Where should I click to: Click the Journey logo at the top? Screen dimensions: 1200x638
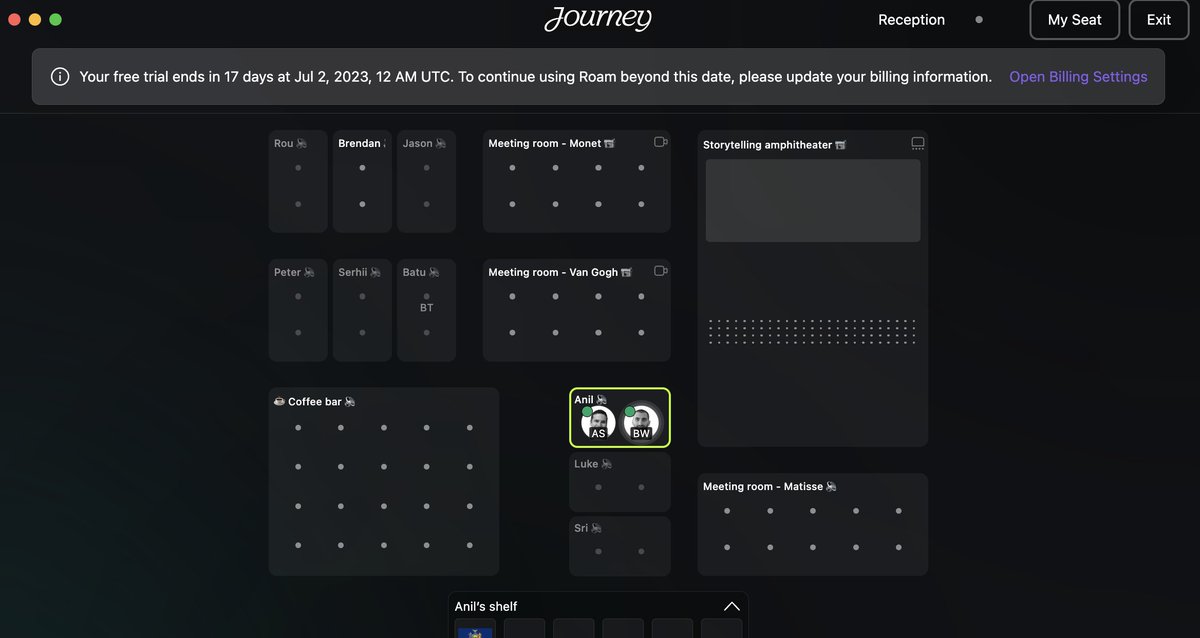coord(598,18)
